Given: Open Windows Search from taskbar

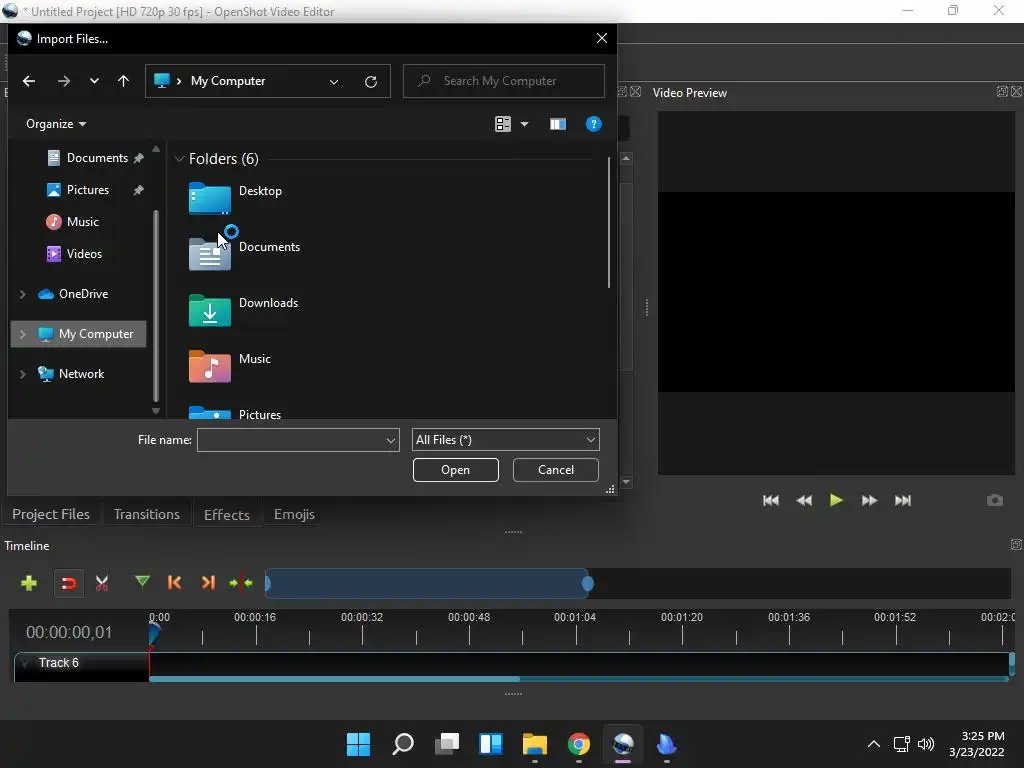Looking at the screenshot, I should [403, 744].
